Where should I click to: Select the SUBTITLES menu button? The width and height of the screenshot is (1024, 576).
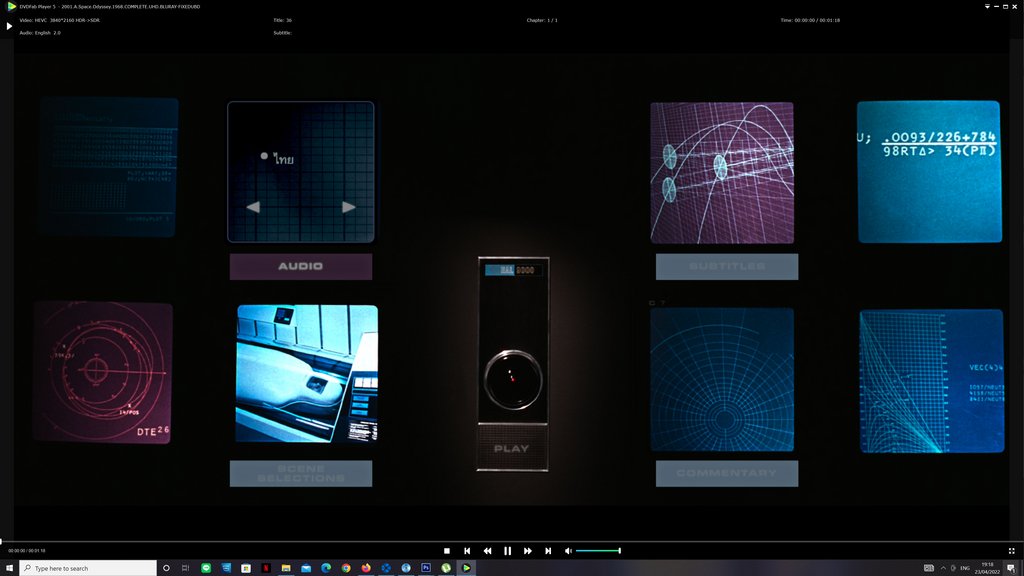(727, 266)
